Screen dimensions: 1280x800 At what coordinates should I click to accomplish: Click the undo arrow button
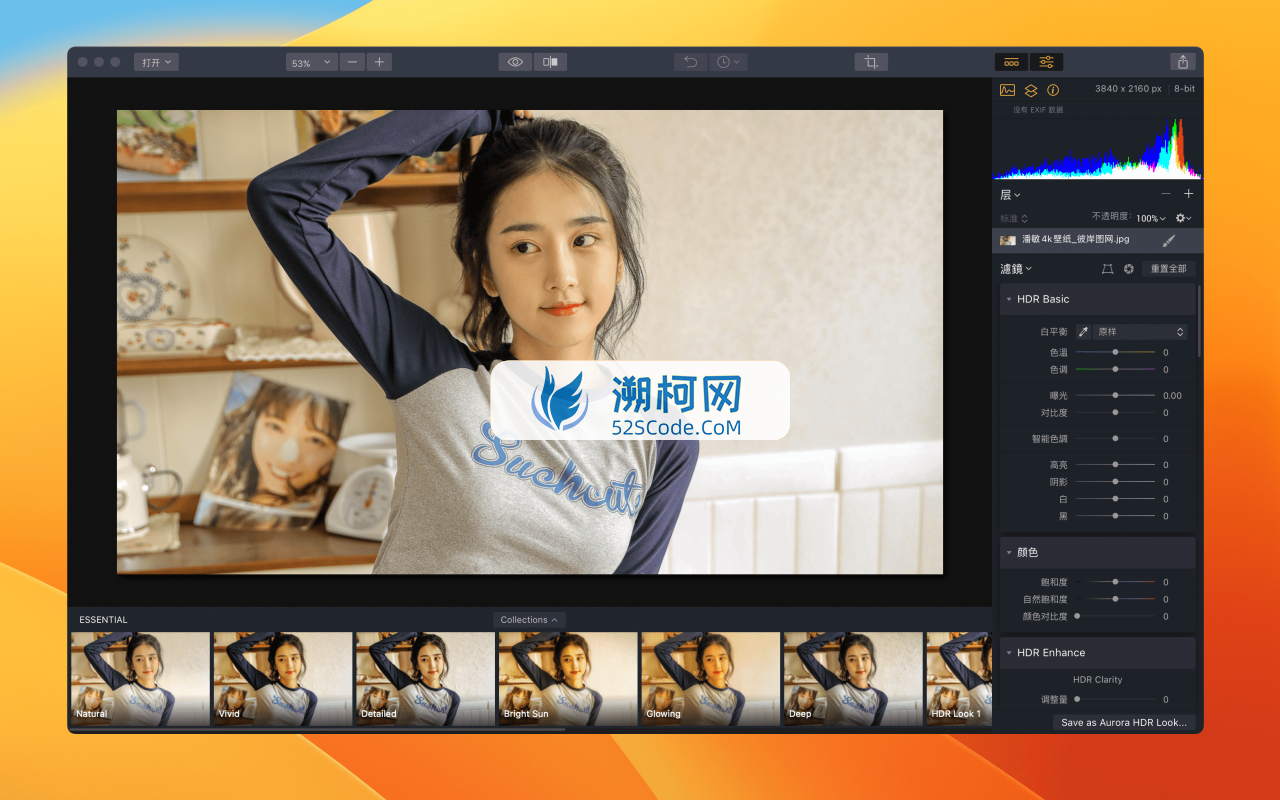coord(690,62)
